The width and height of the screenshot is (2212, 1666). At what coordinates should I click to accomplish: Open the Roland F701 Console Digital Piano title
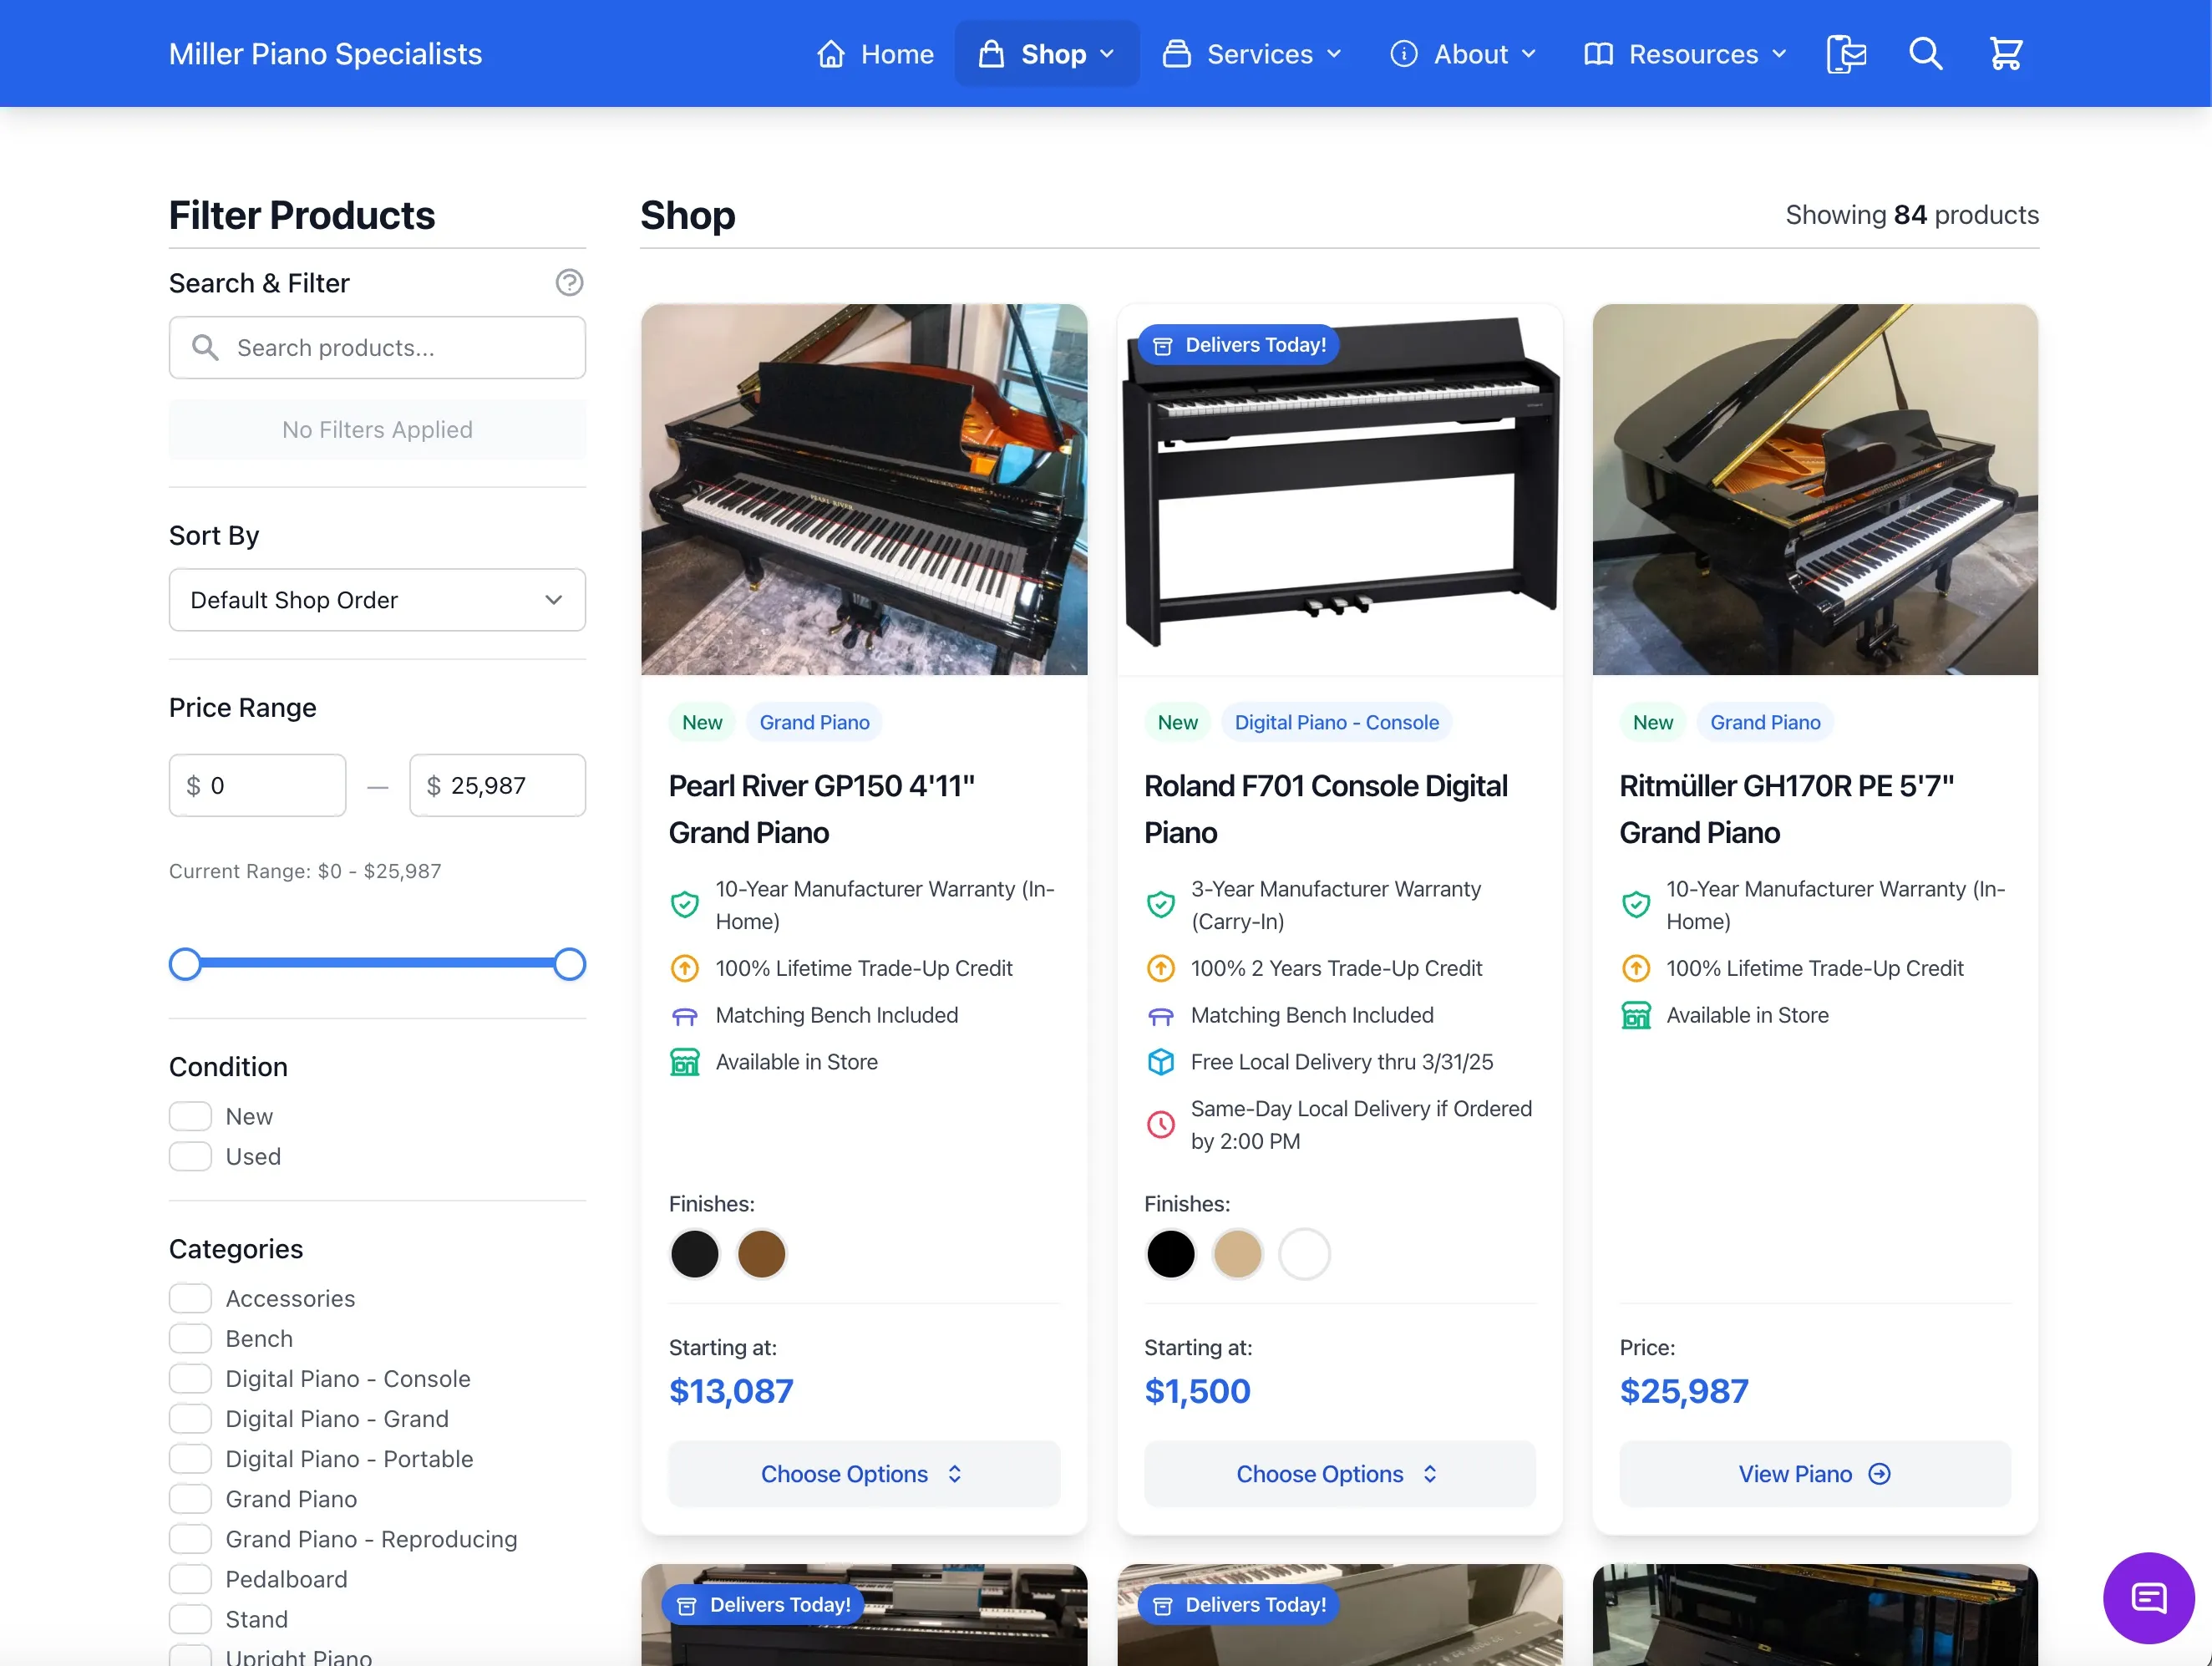tap(1325, 809)
